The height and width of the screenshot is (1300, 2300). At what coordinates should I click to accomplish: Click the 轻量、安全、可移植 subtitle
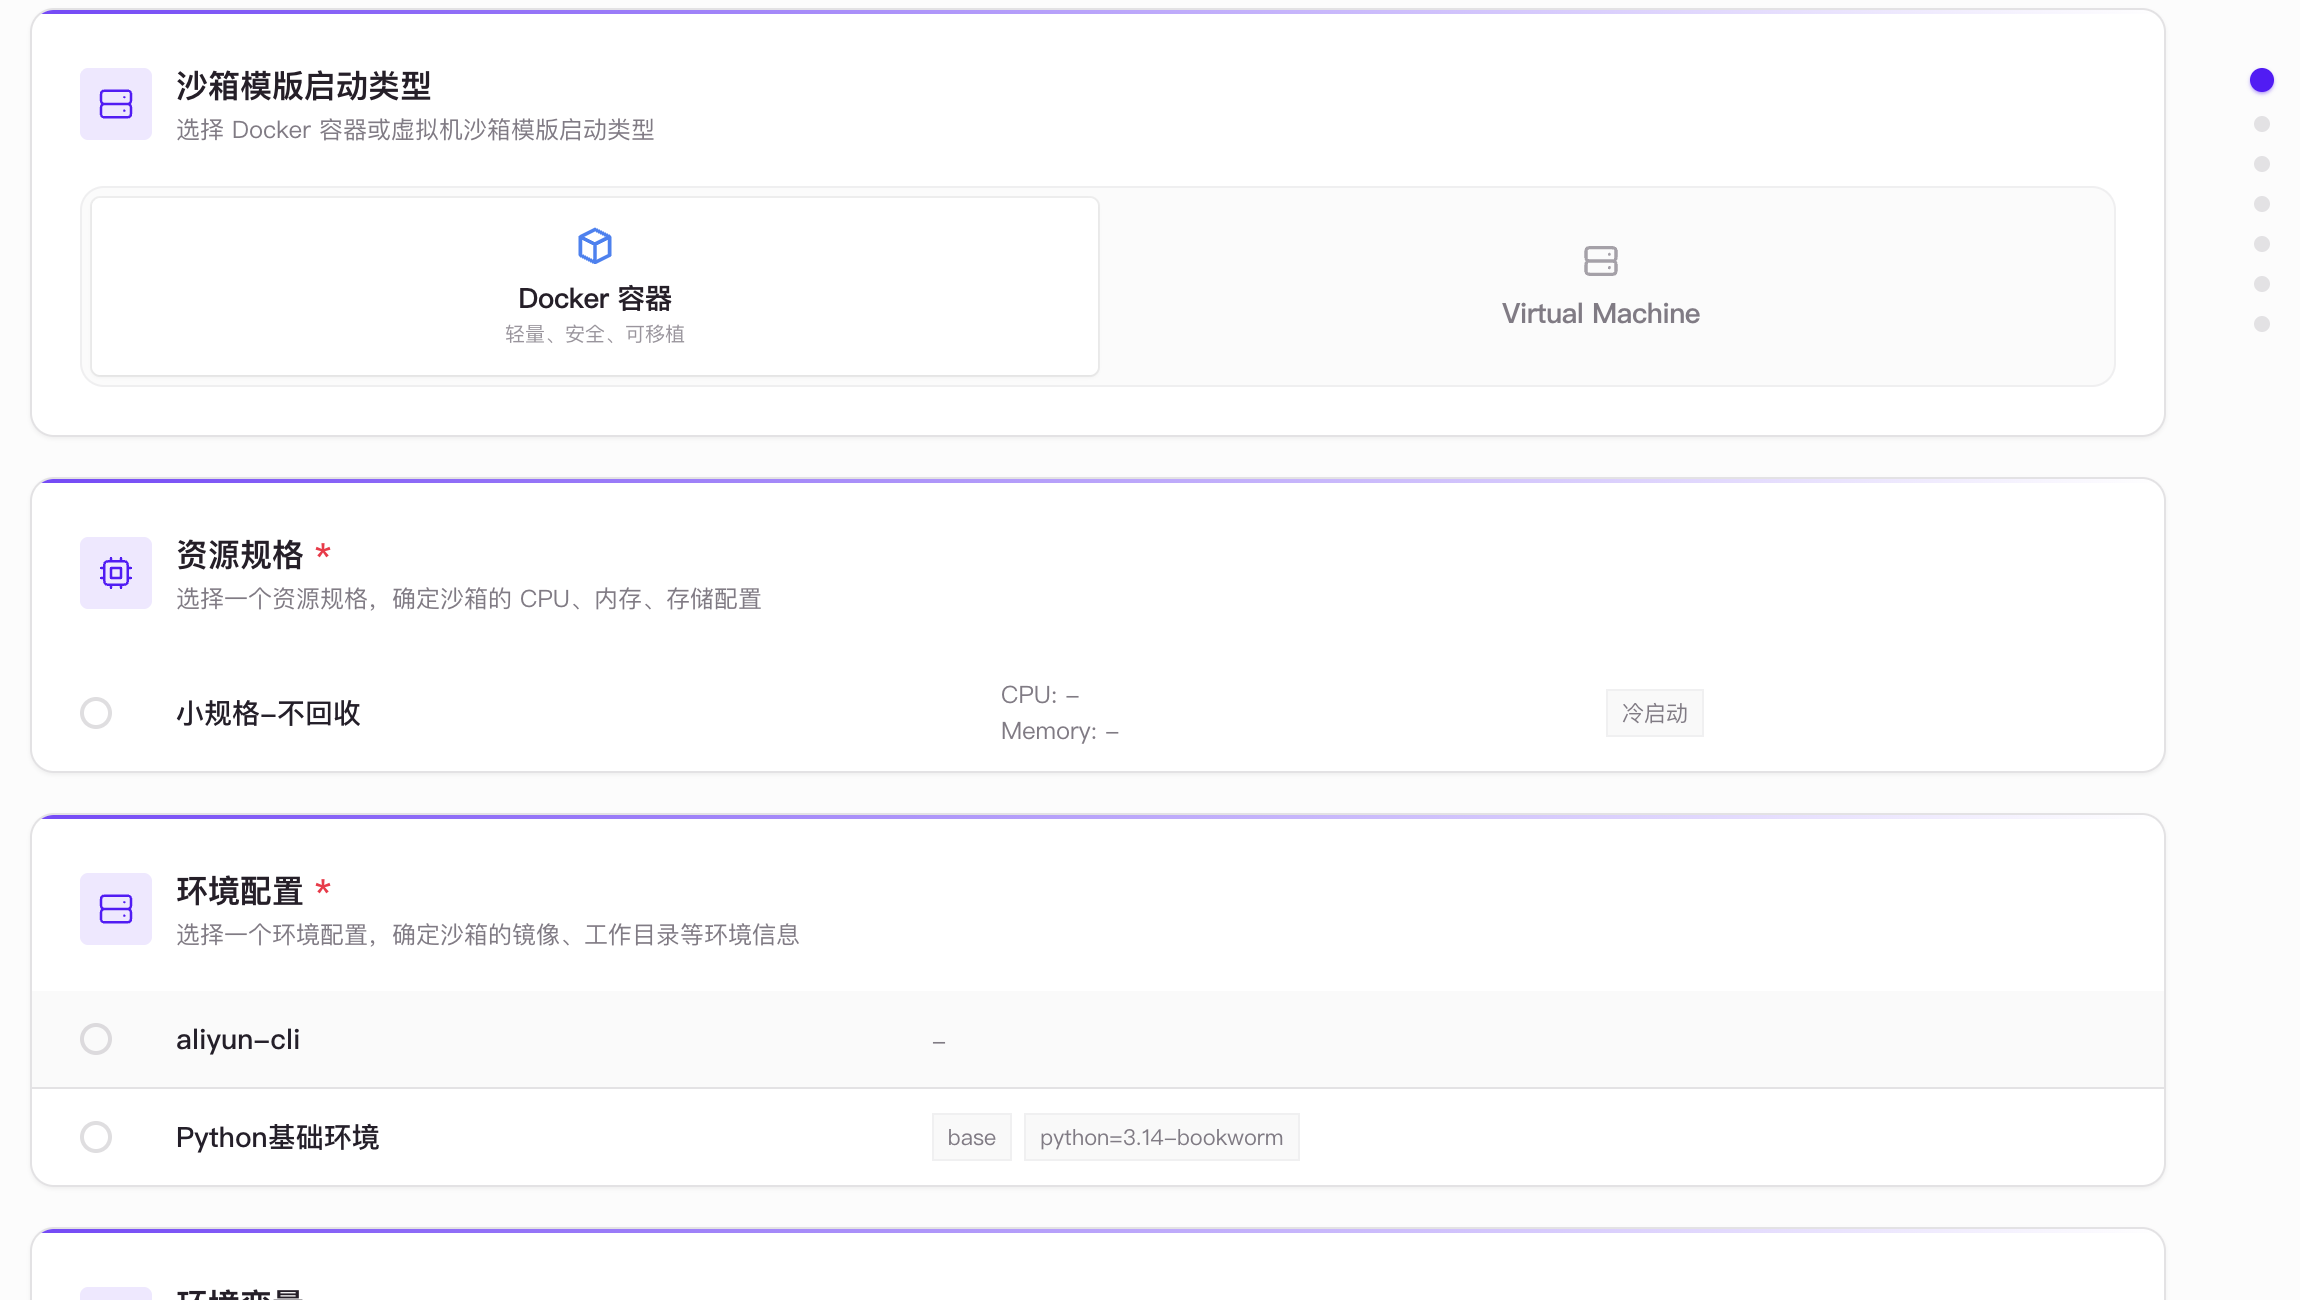pyautogui.click(x=595, y=334)
